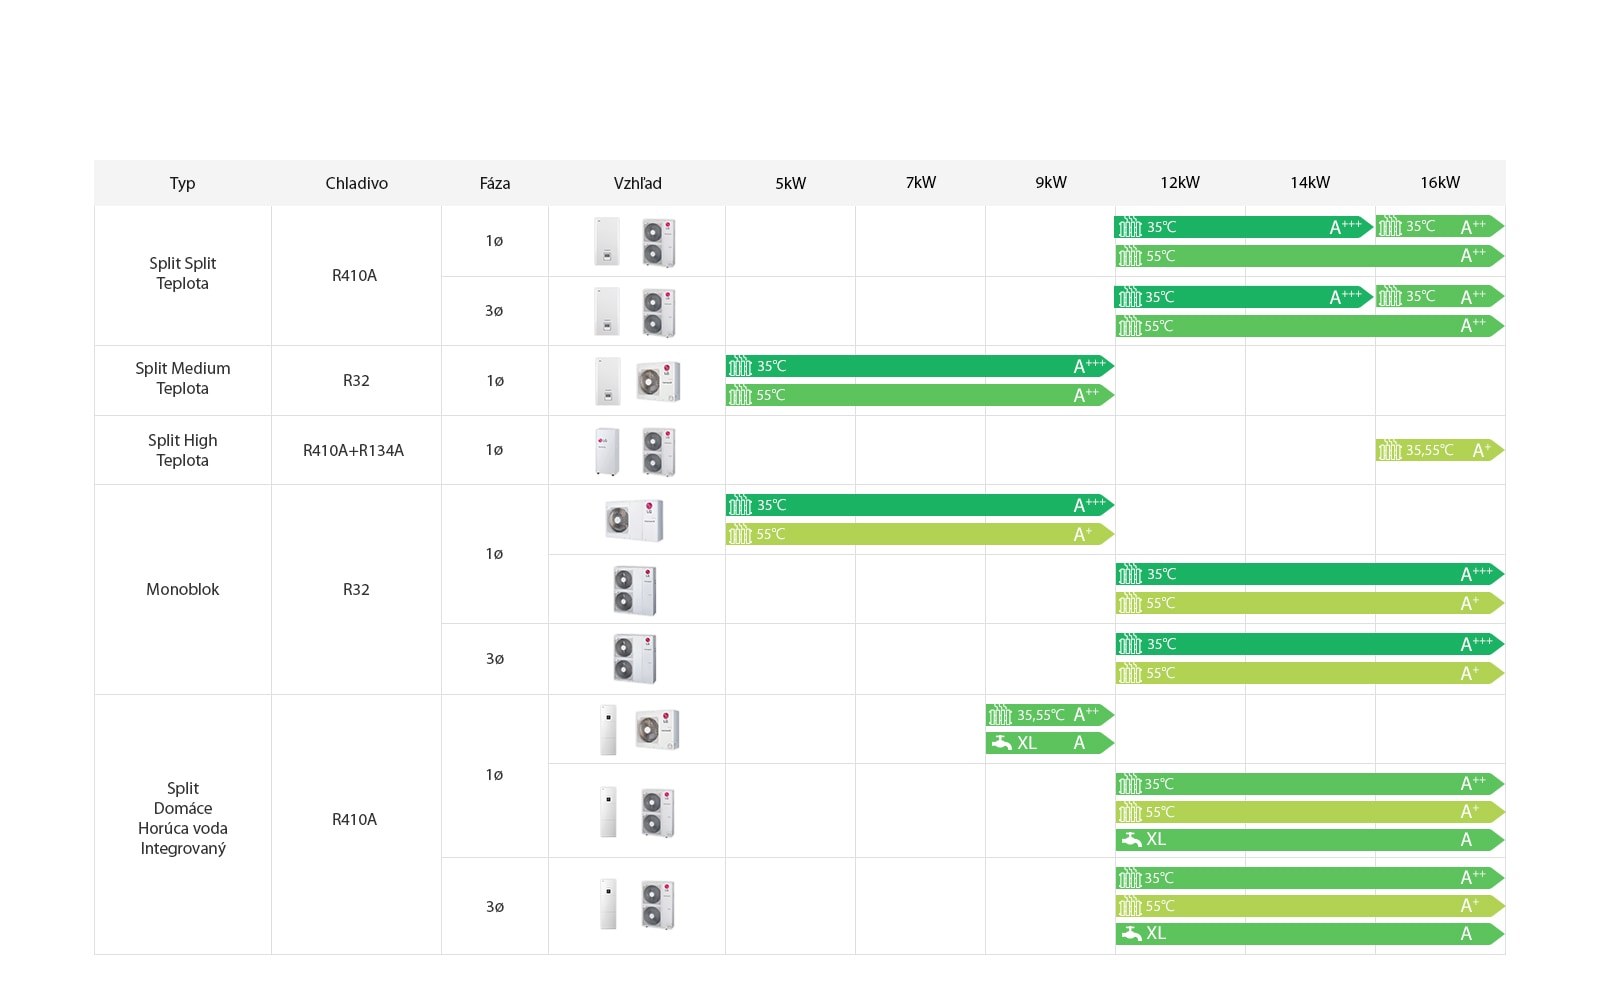Click the radiator icon in Split High Teplota bar
The width and height of the screenshot is (1600, 1000).
1389,451
